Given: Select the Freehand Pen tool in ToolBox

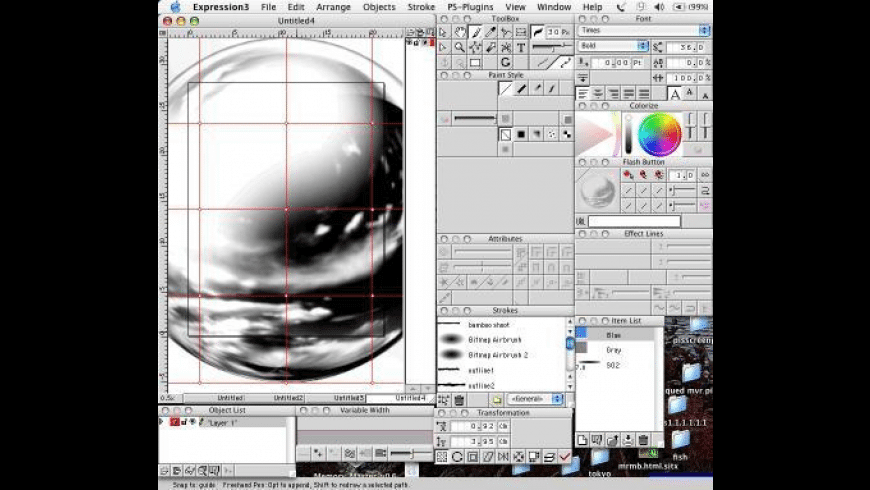Looking at the screenshot, I should tap(476, 32).
